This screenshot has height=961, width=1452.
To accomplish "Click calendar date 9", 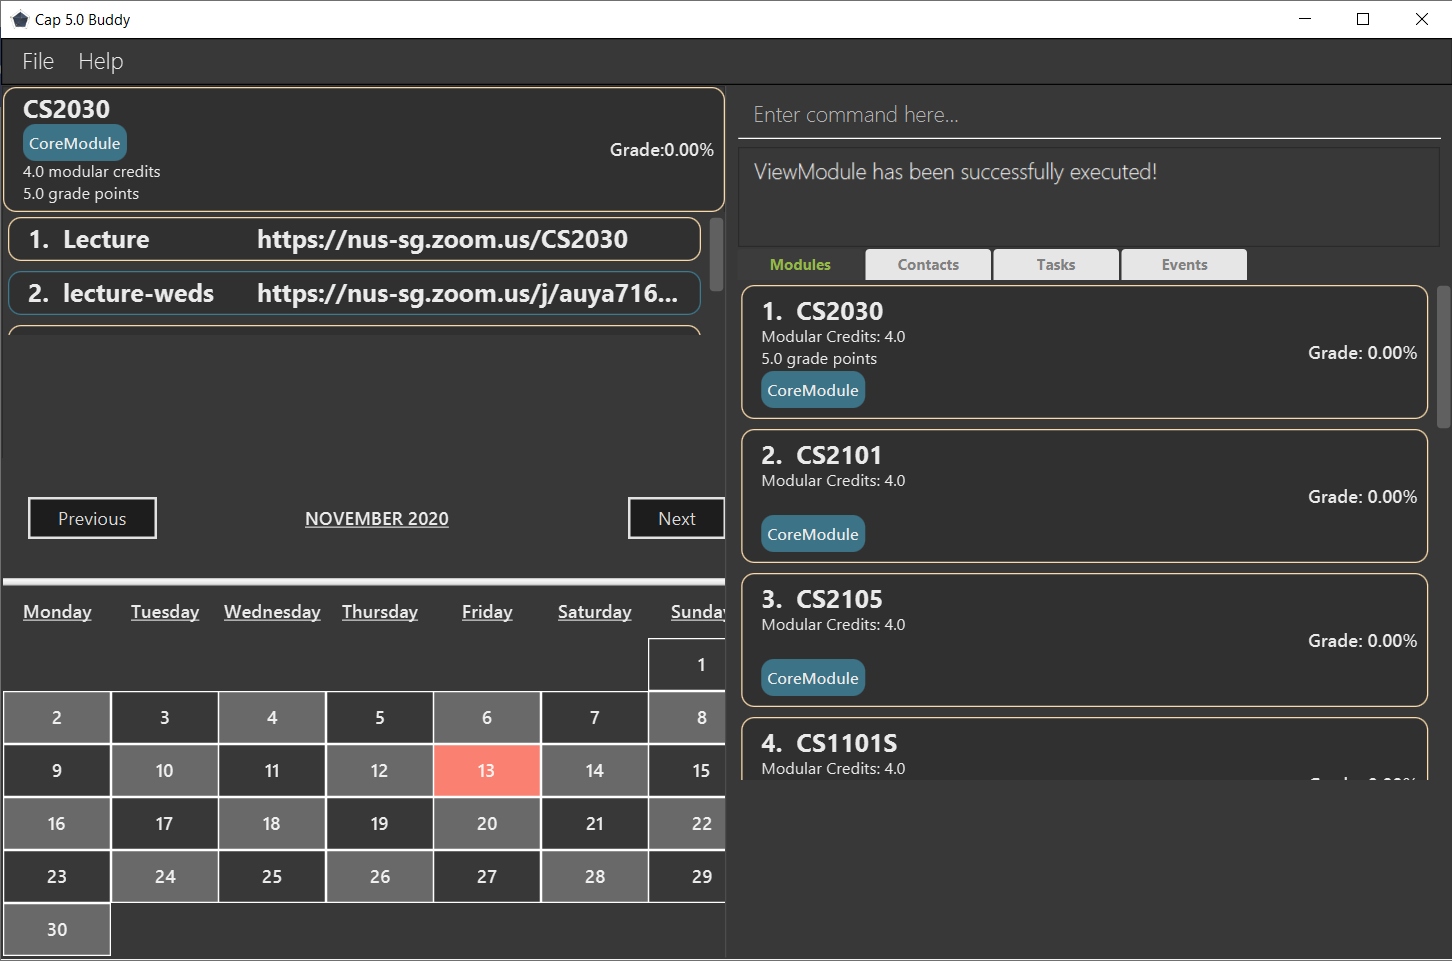I will click(57, 770).
